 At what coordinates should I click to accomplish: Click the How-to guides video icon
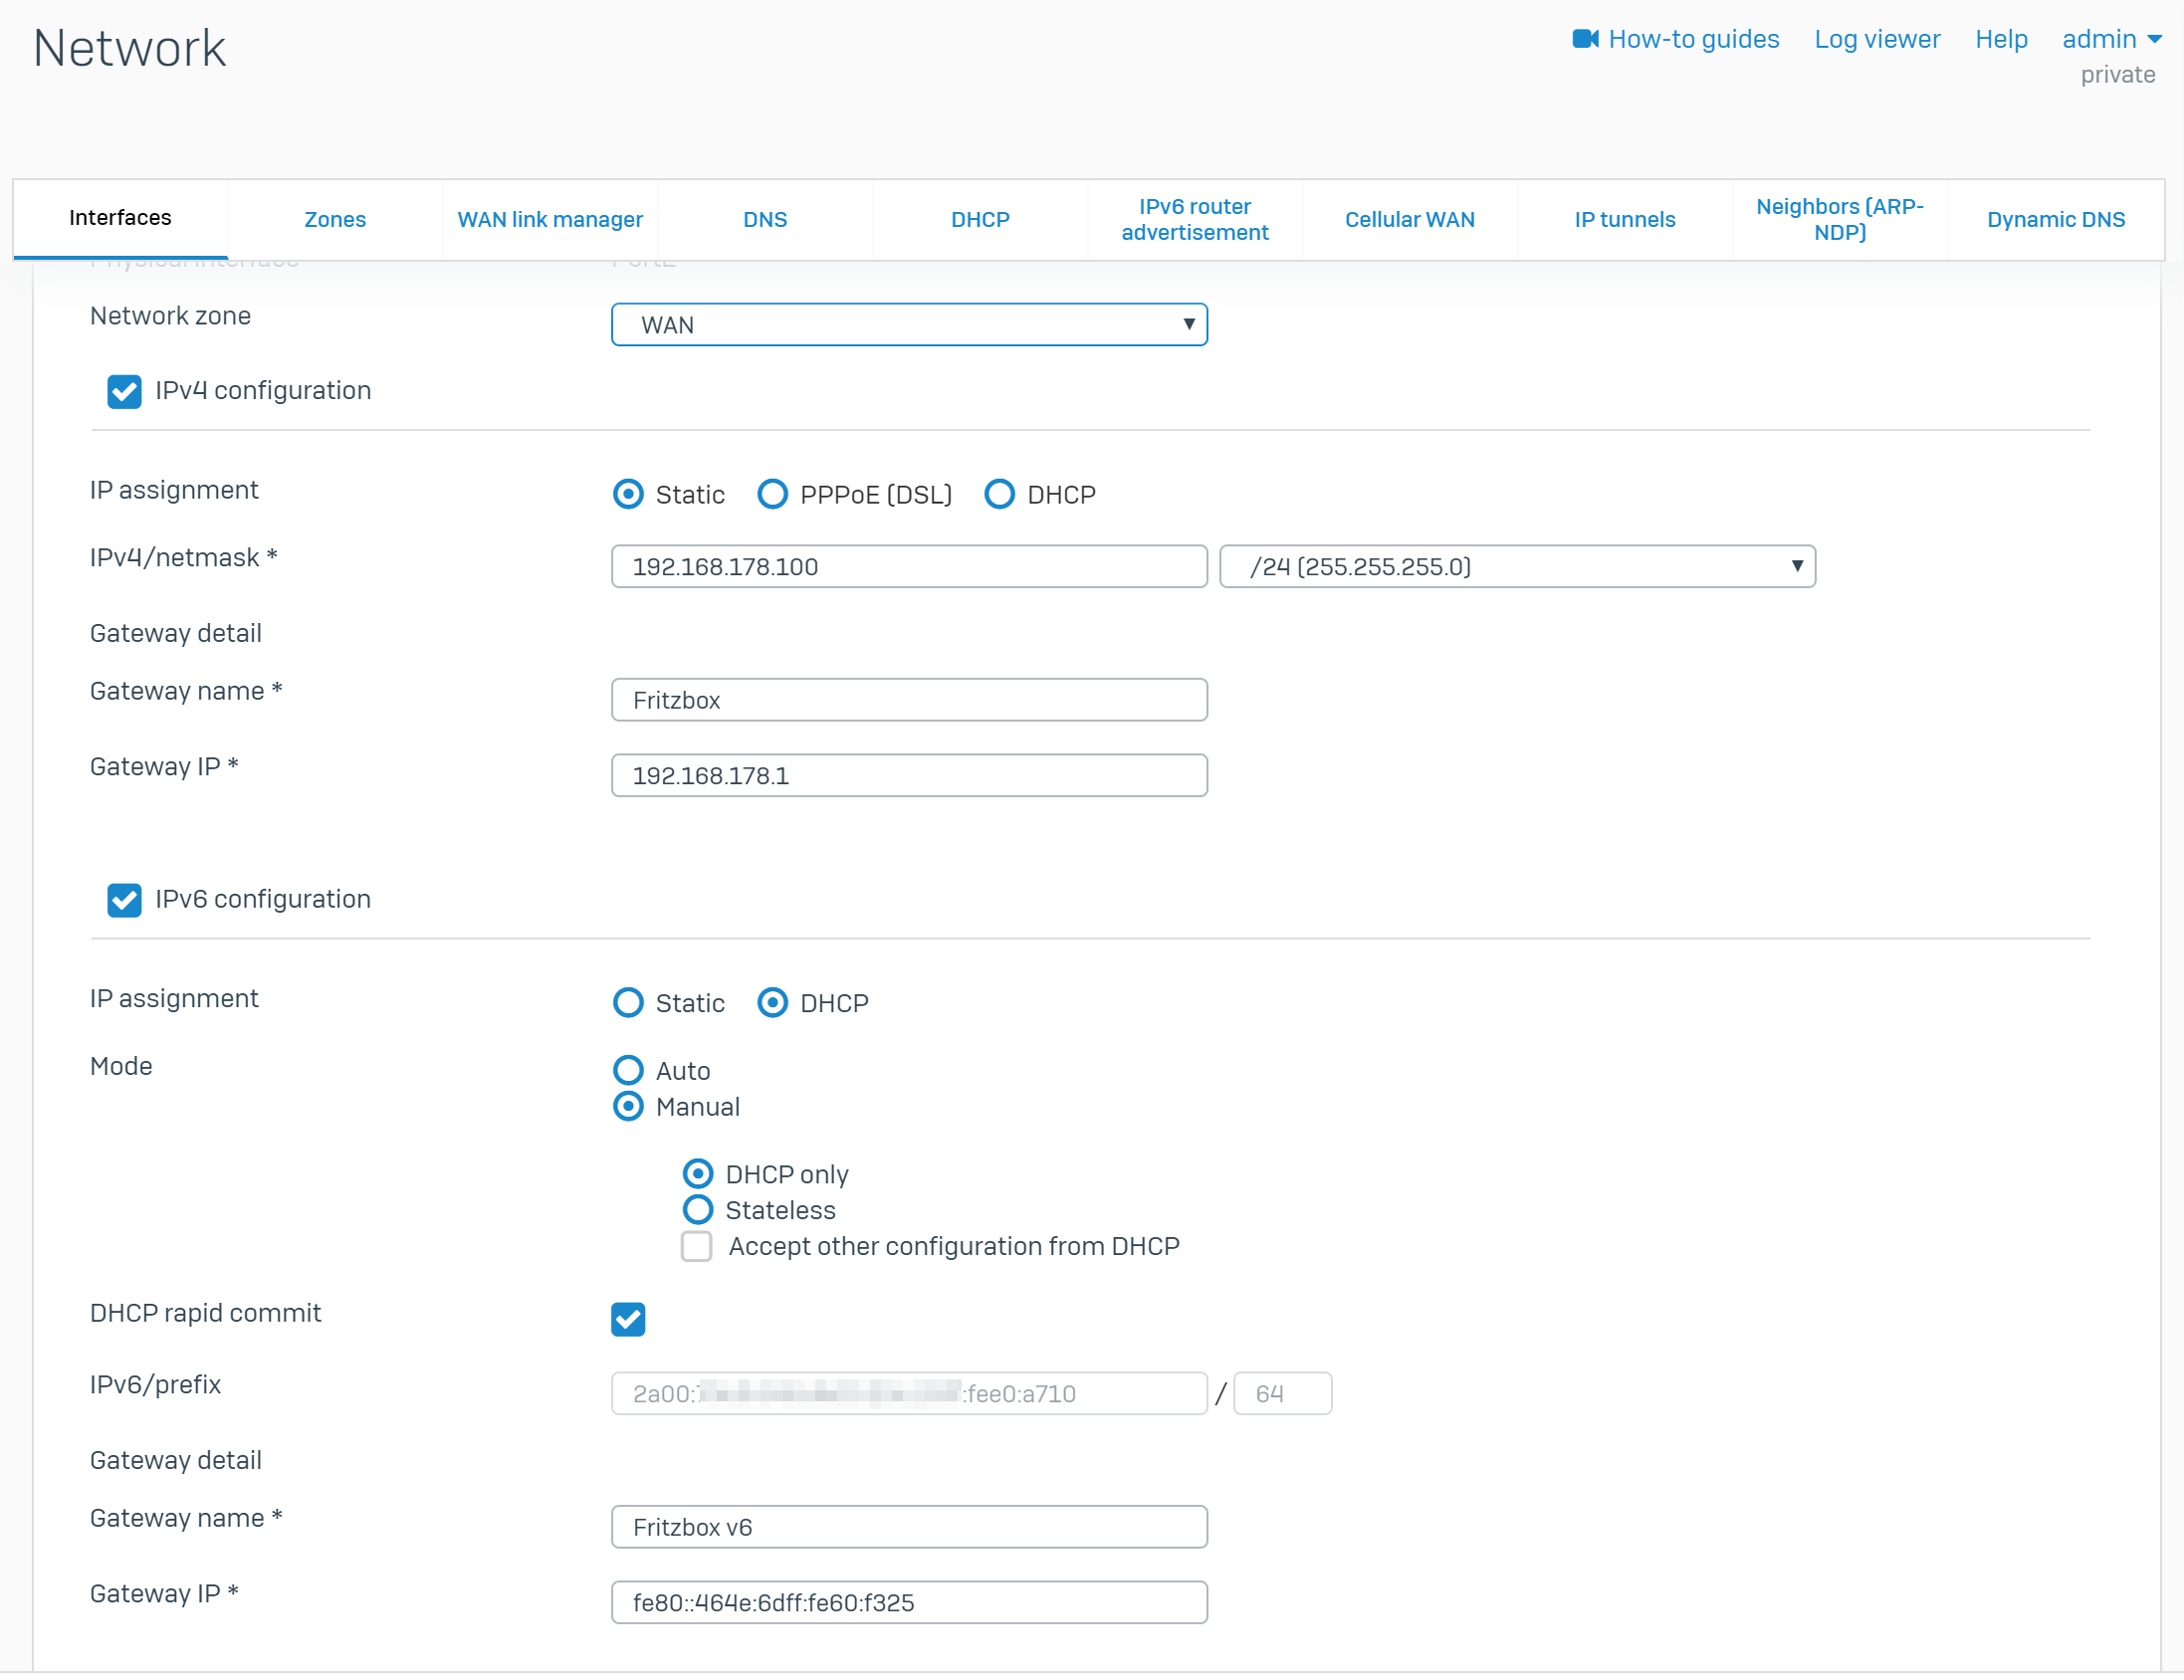pyautogui.click(x=1585, y=39)
